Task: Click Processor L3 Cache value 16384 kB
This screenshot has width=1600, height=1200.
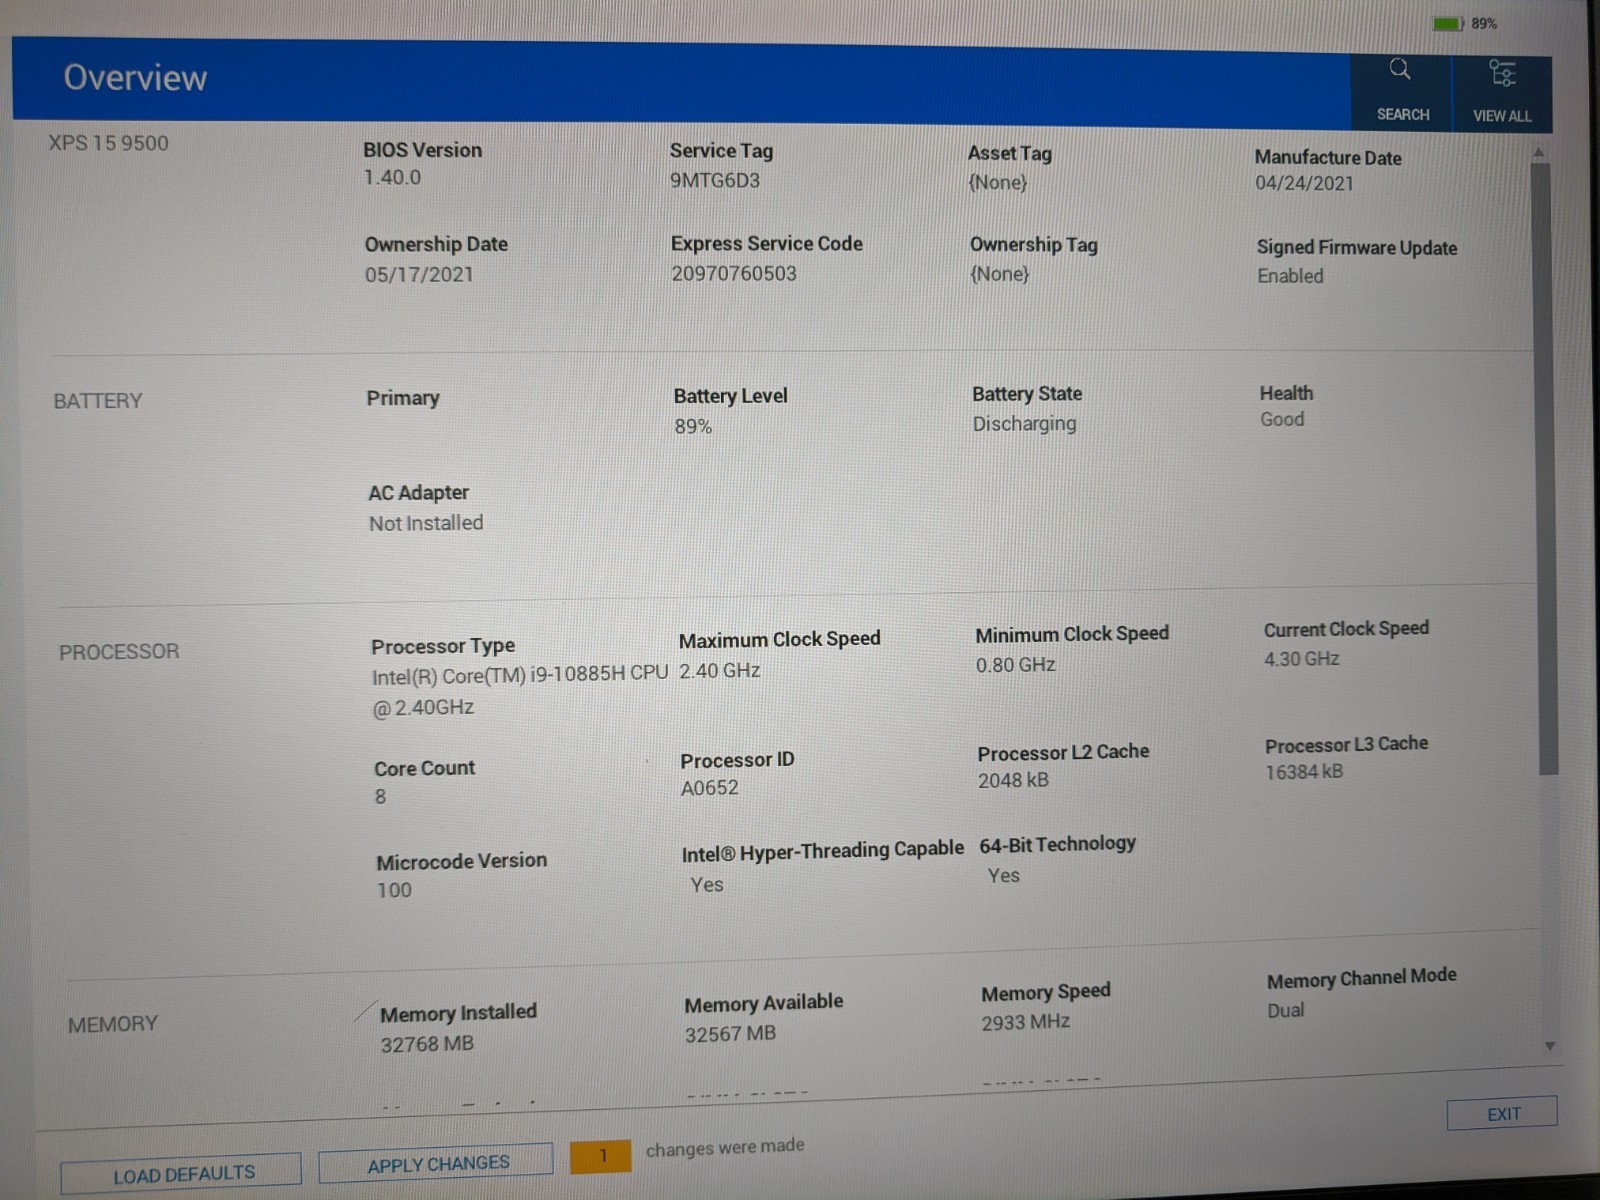Action: [1304, 772]
